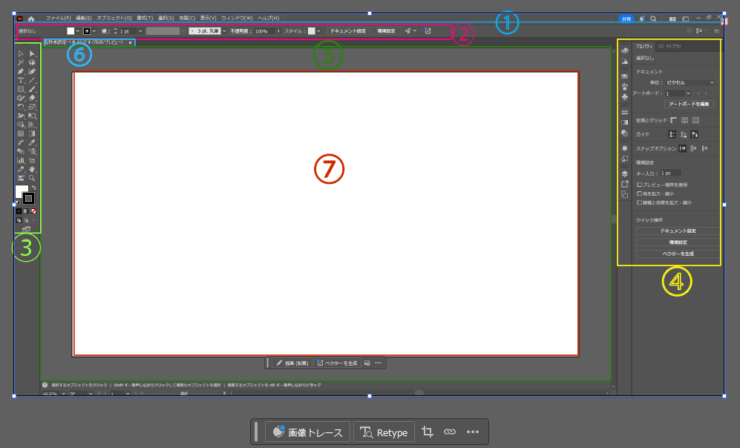Click ドキュメント設定 under クイック操作
Image resolution: width=740 pixels, height=448 pixels.
[x=678, y=231]
